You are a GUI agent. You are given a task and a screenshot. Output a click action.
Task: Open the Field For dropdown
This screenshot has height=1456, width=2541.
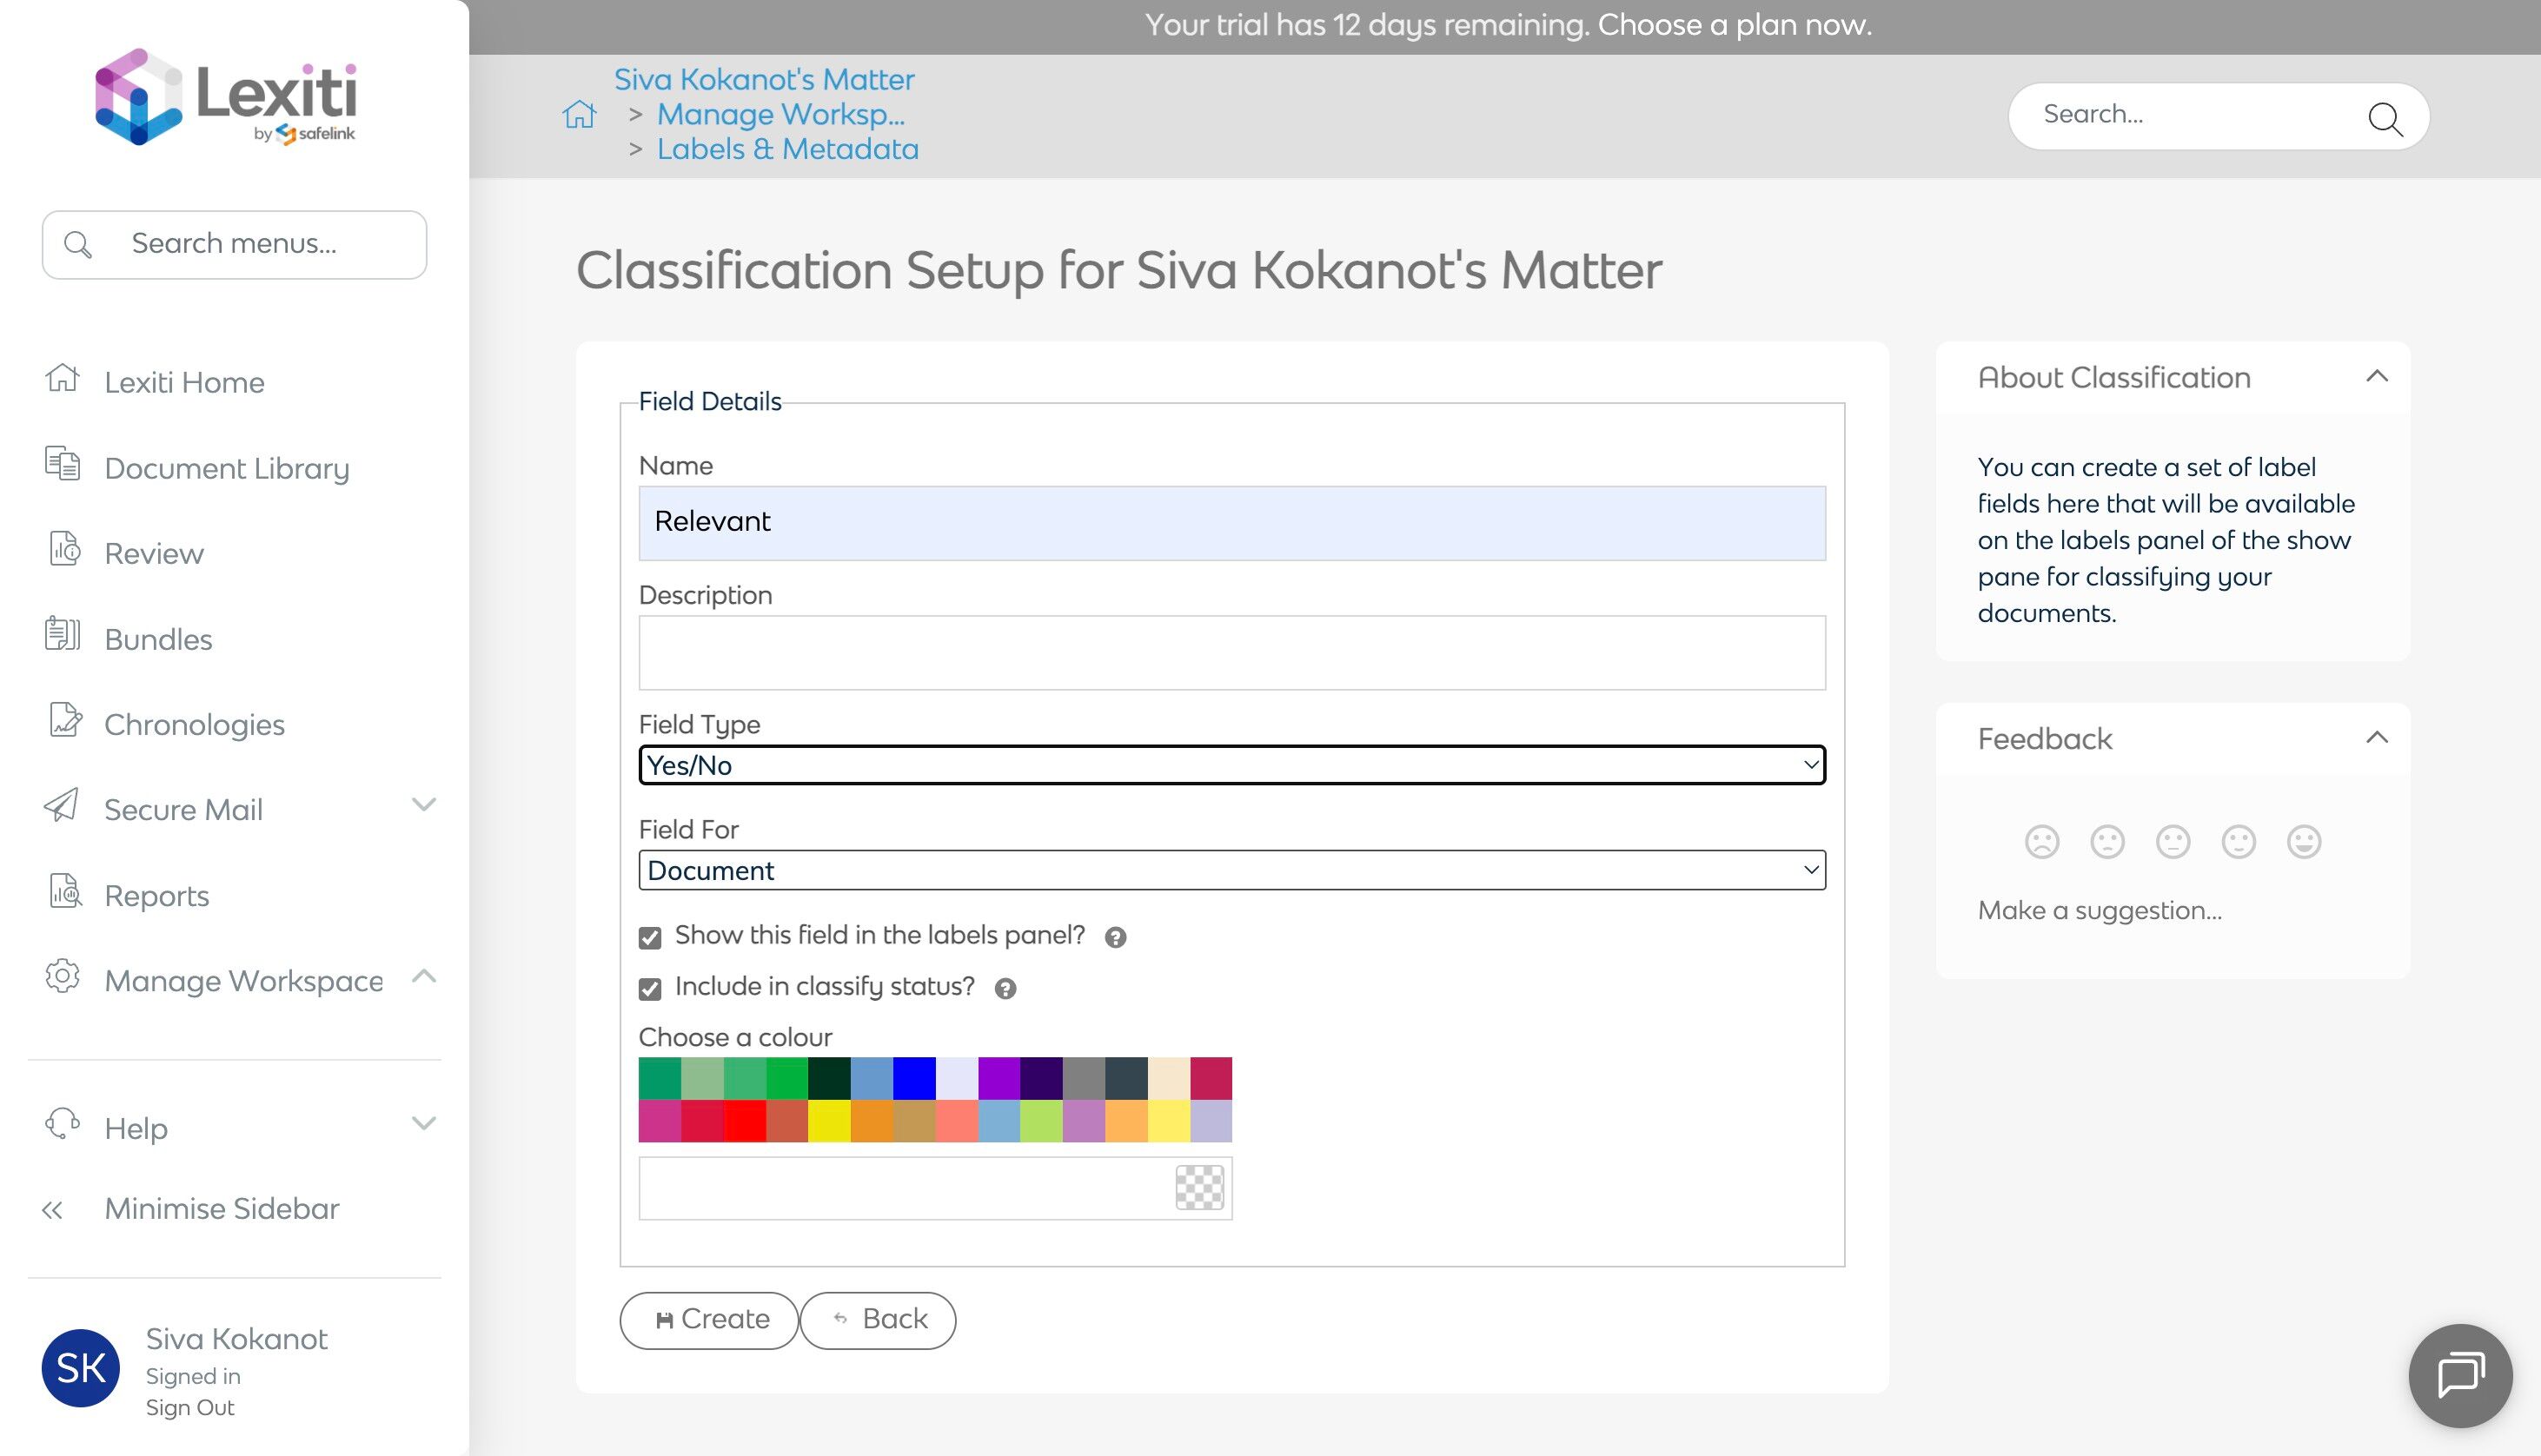pos(1231,870)
